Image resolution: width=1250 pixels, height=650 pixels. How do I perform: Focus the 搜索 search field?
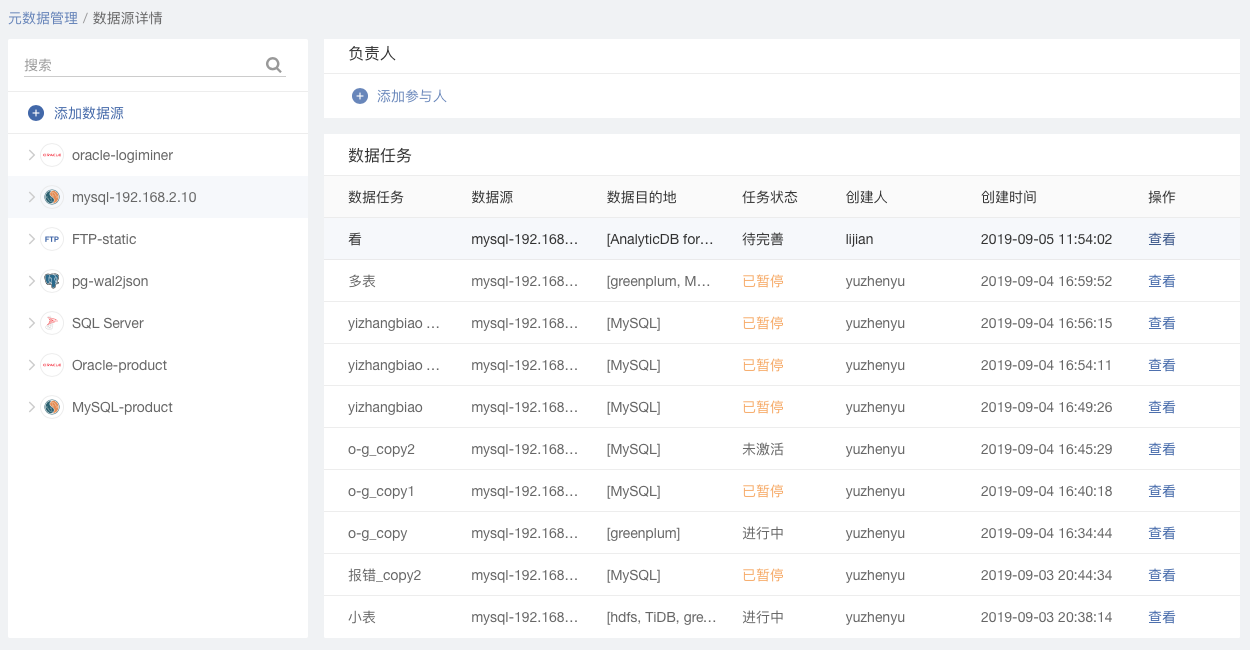pos(140,65)
